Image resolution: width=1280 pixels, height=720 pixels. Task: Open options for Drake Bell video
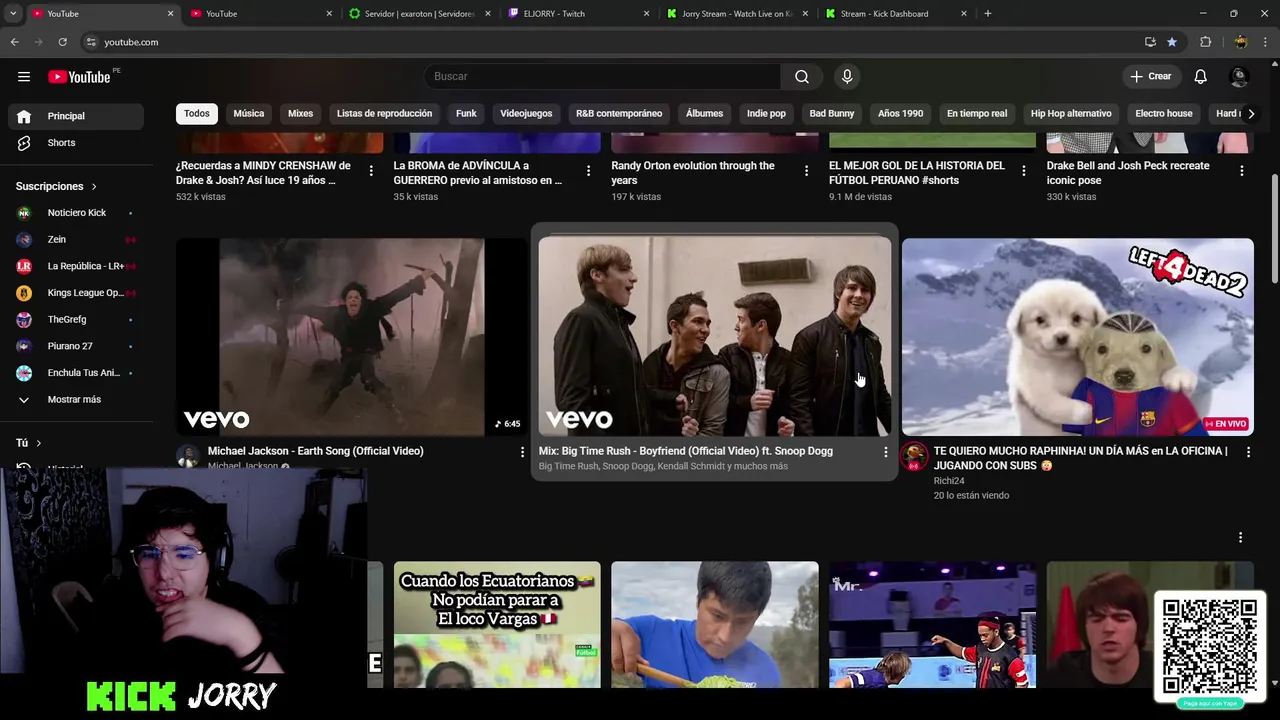click(1241, 171)
